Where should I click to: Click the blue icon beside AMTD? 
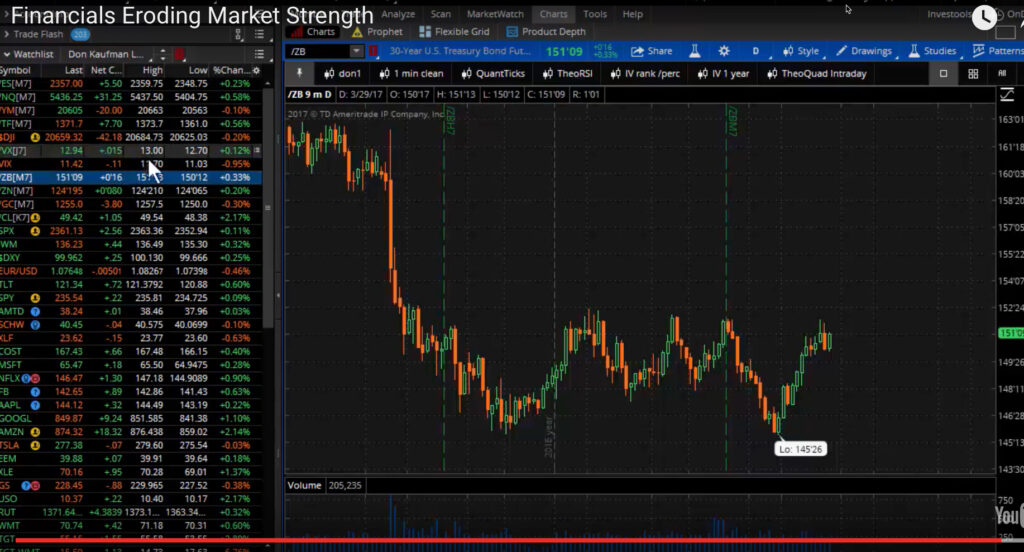[35, 312]
